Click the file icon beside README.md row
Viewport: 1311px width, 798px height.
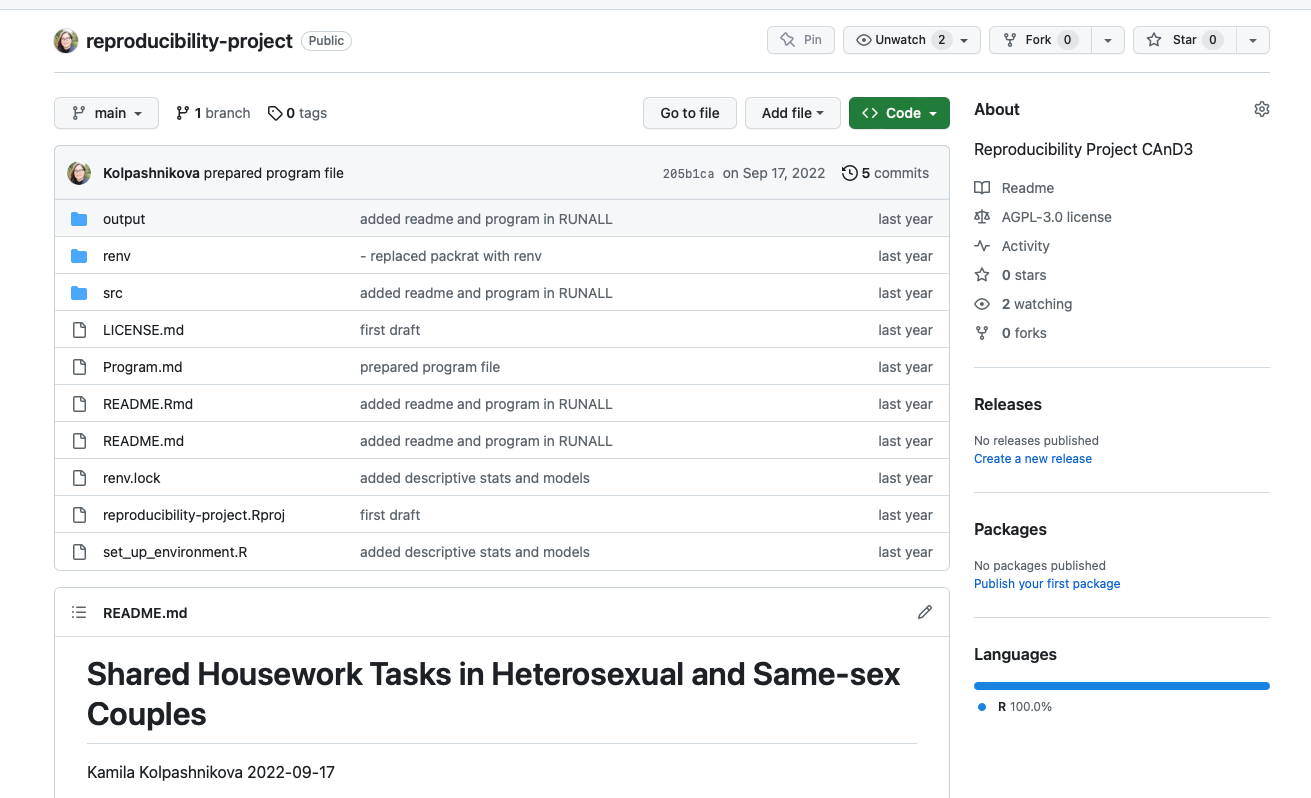click(79, 441)
